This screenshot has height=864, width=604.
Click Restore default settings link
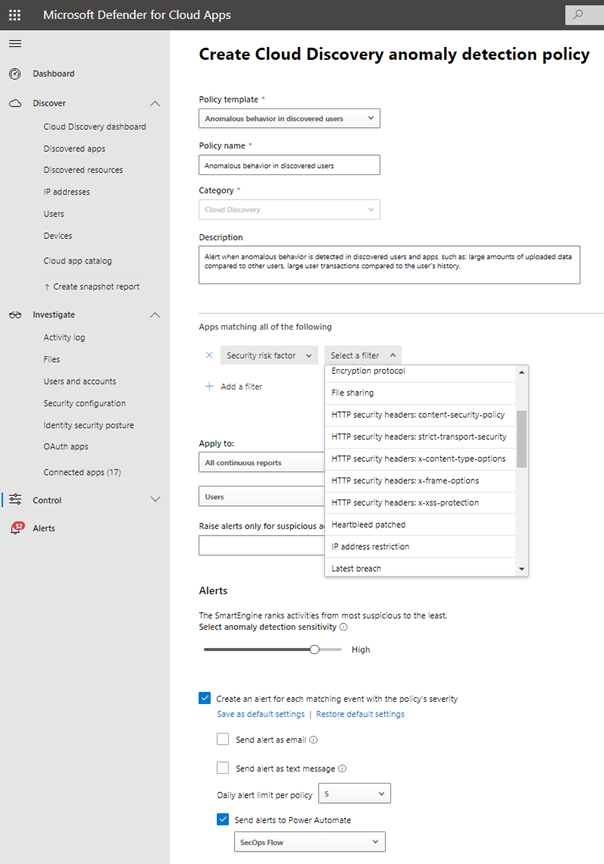click(360, 714)
